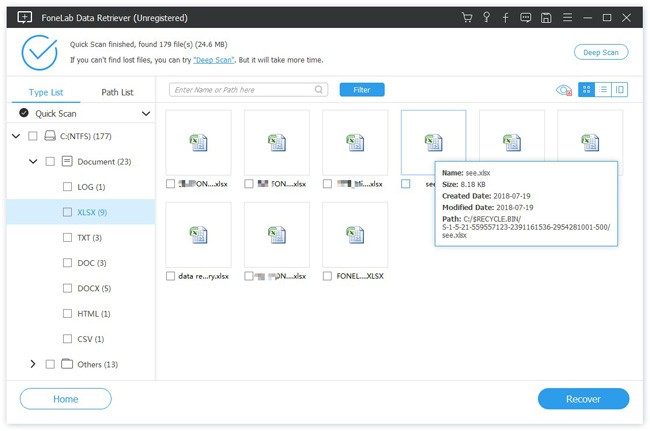Select the CSV (1) tree label
The image size is (650, 431).
(x=91, y=338)
